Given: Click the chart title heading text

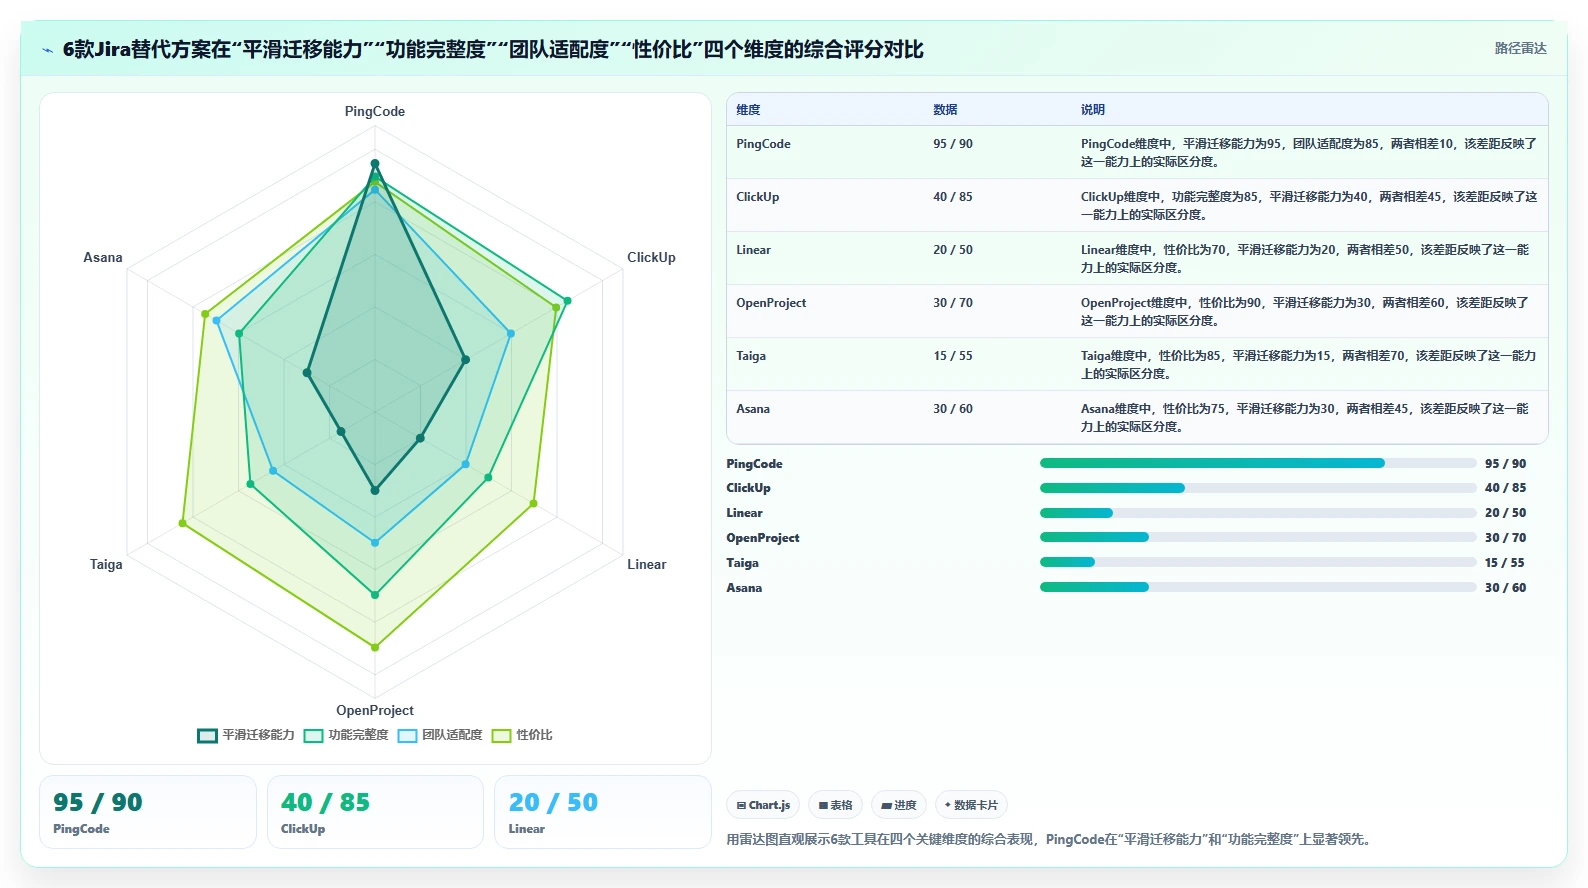Looking at the screenshot, I should pos(493,49).
